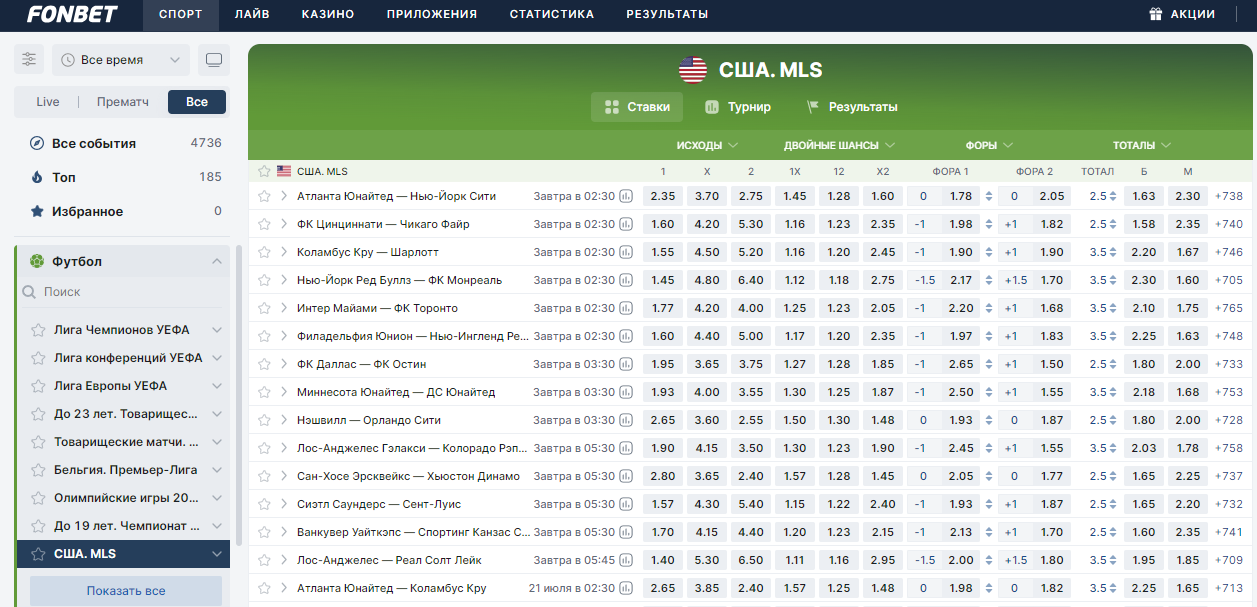
Task: Open statistics icon for Интер Майами — ФК Торонто
Action: coord(626,308)
